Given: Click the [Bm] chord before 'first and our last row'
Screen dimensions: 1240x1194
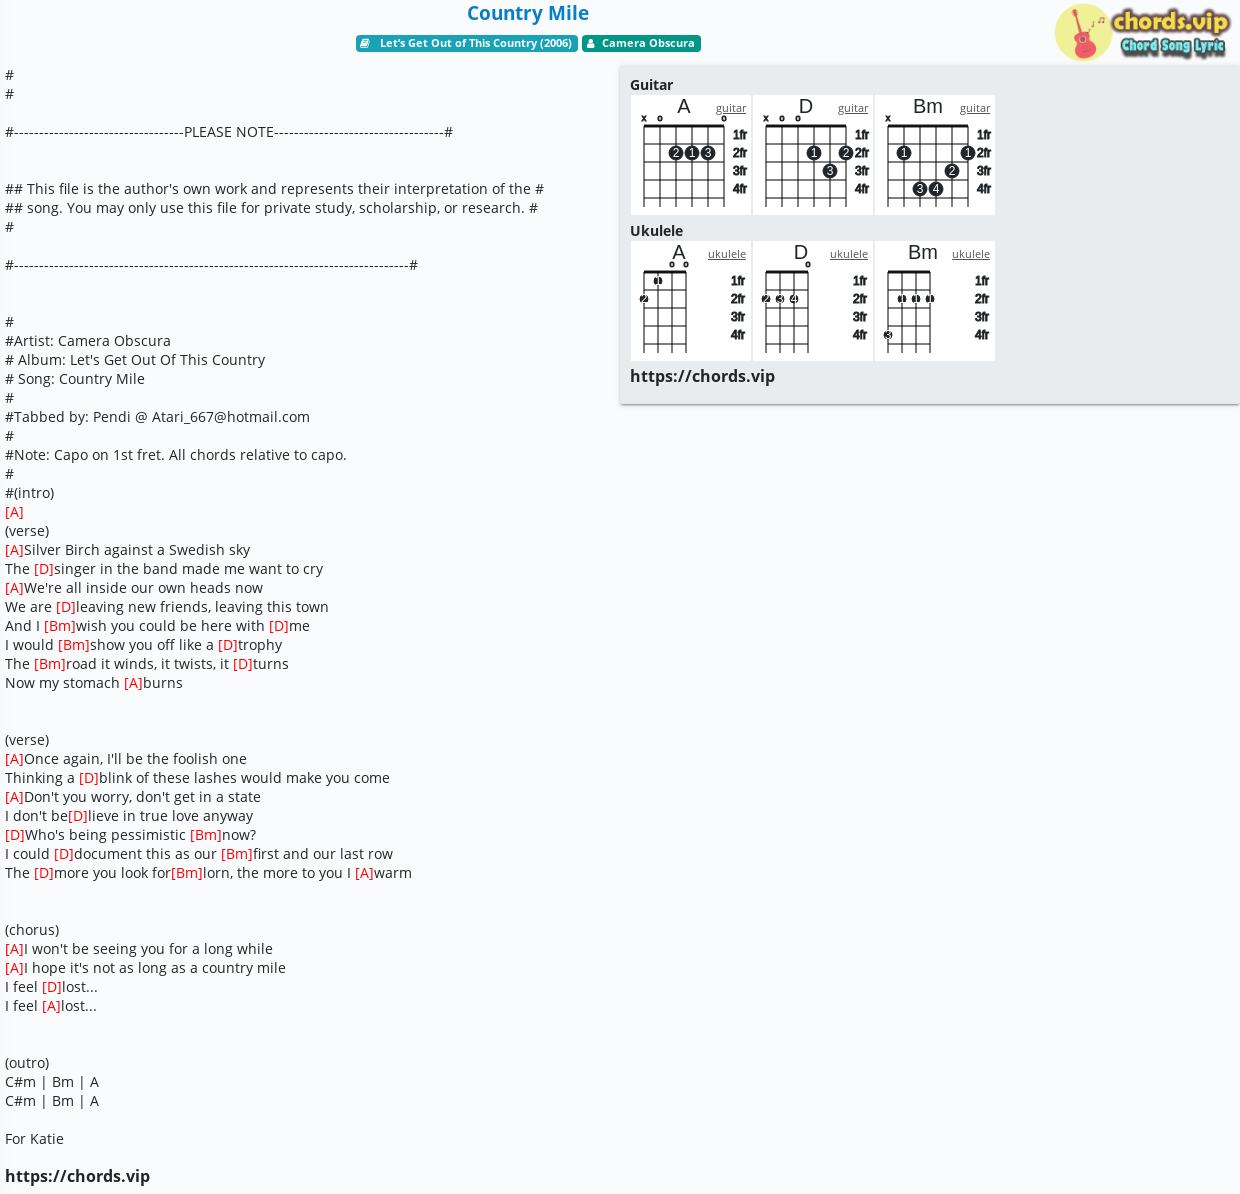Looking at the screenshot, I should 237,854.
